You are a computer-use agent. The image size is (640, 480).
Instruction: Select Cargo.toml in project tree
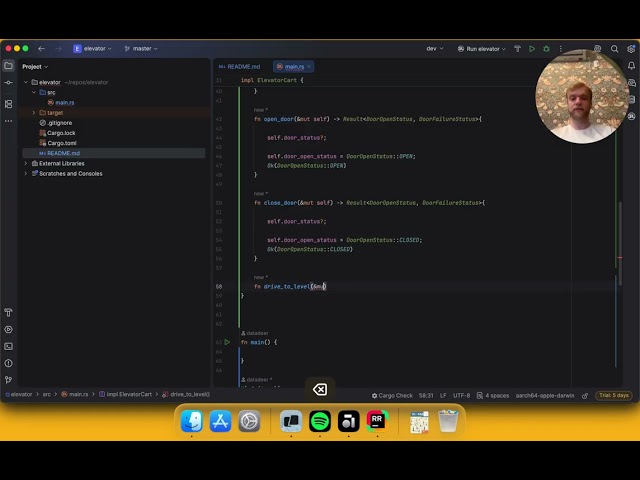[x=62, y=143]
